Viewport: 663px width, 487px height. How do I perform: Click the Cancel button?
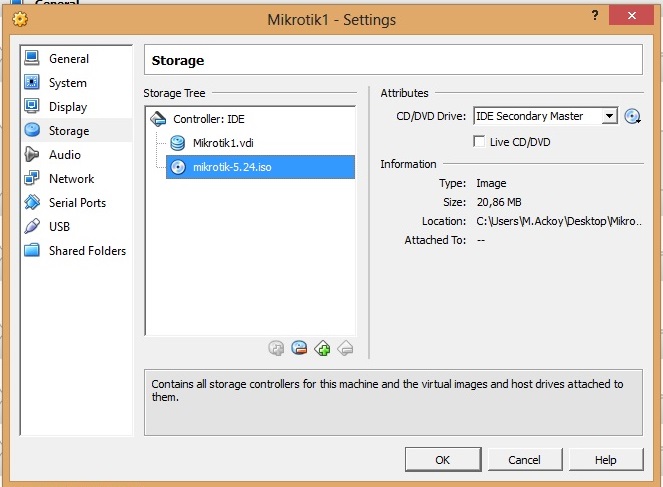click(525, 460)
